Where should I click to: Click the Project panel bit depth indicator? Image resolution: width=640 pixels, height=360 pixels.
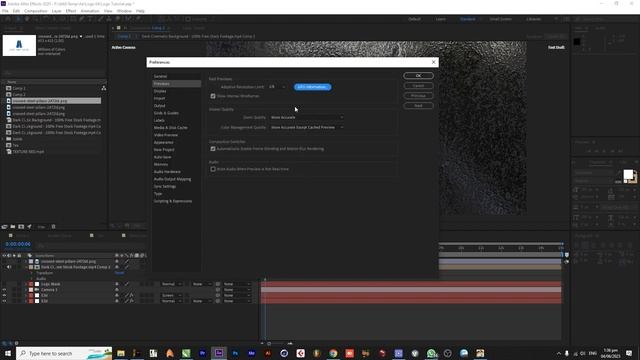(41, 227)
